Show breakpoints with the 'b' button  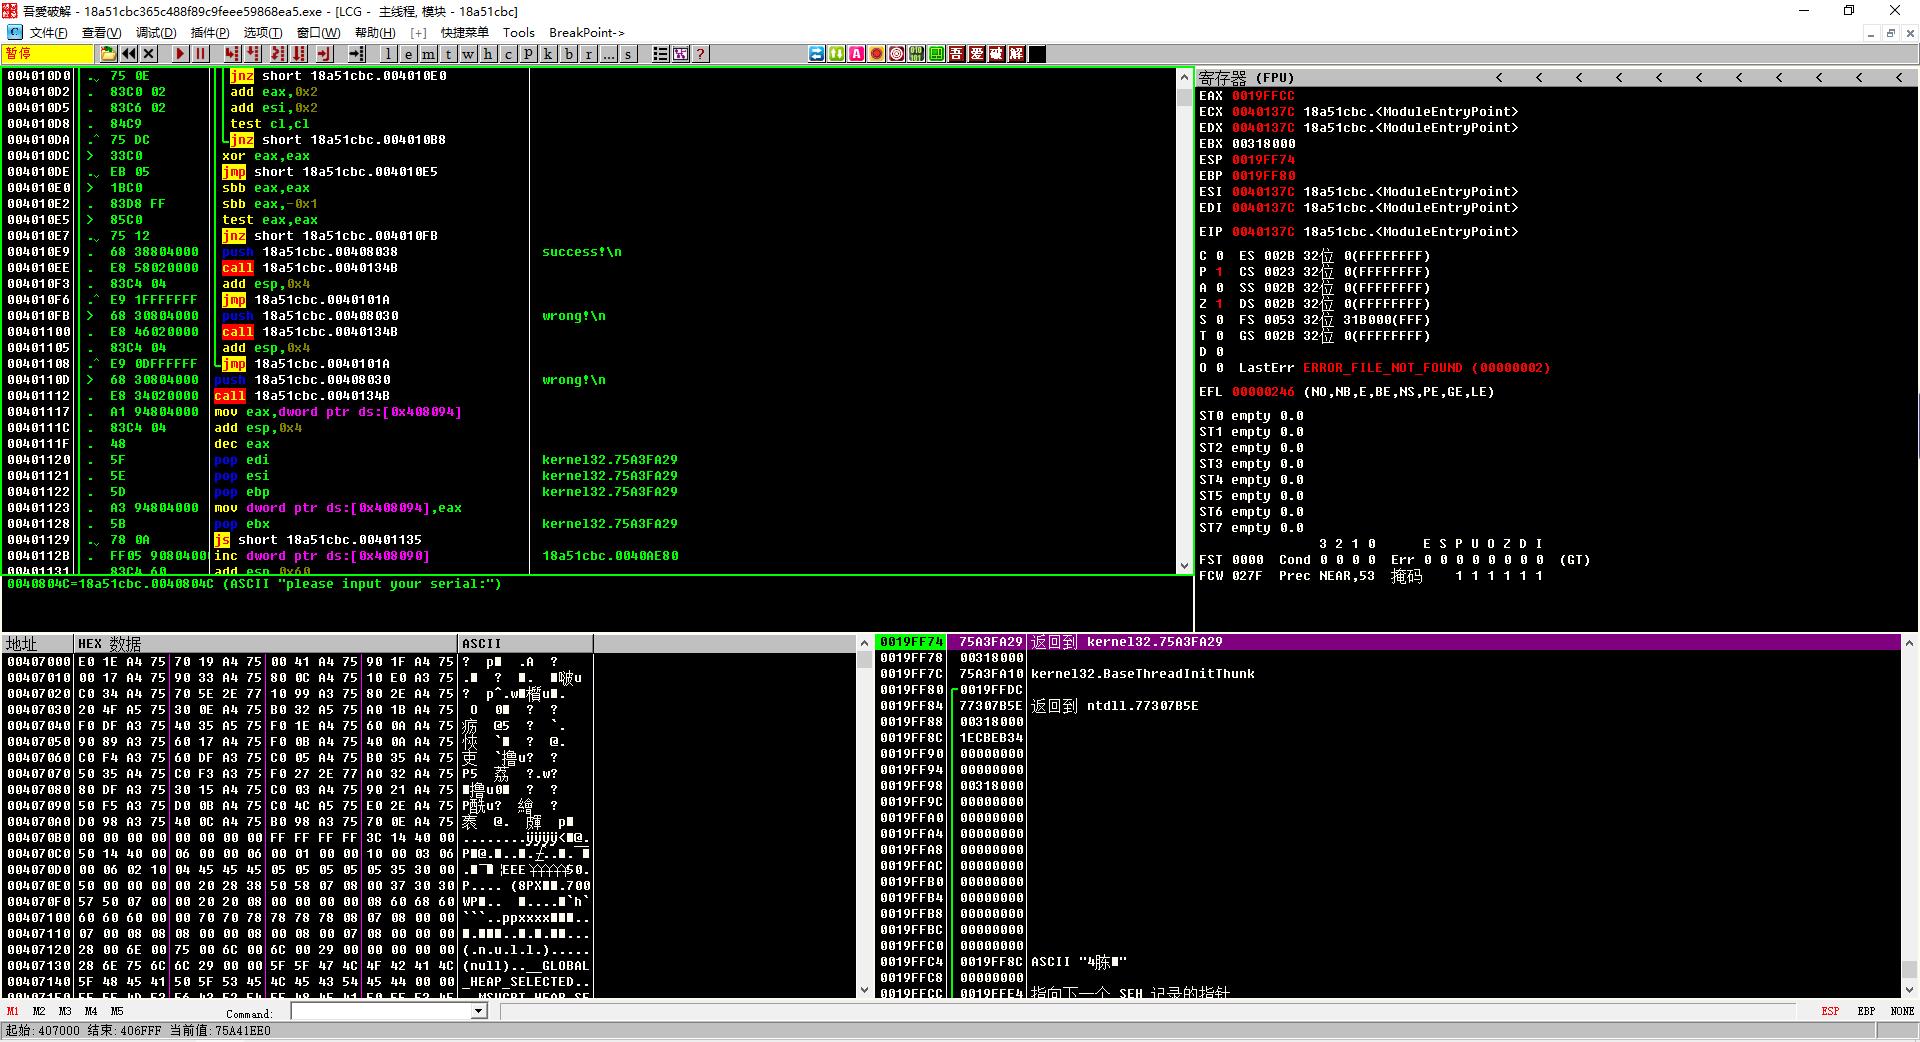(x=568, y=54)
